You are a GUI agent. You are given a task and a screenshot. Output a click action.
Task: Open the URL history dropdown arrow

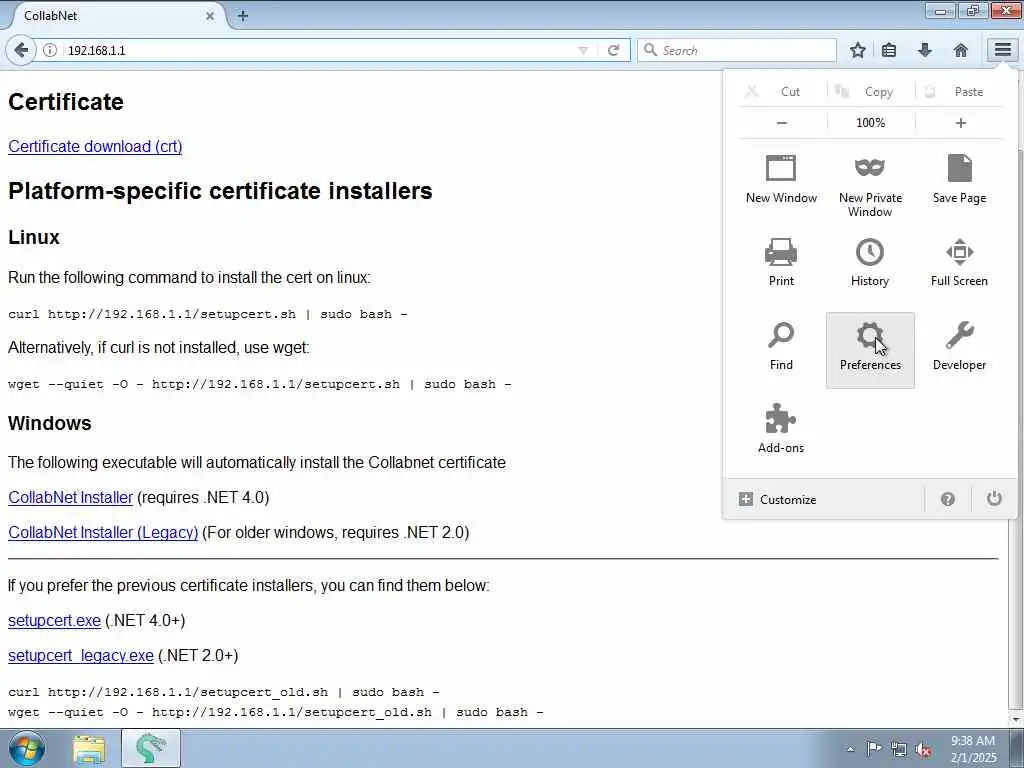point(583,50)
